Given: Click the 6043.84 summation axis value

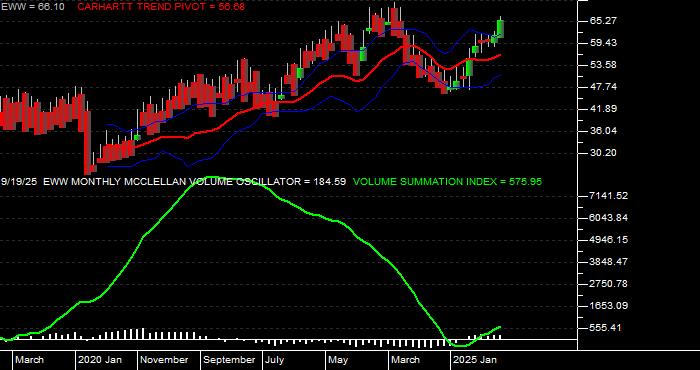Looking at the screenshot, I should [609, 217].
